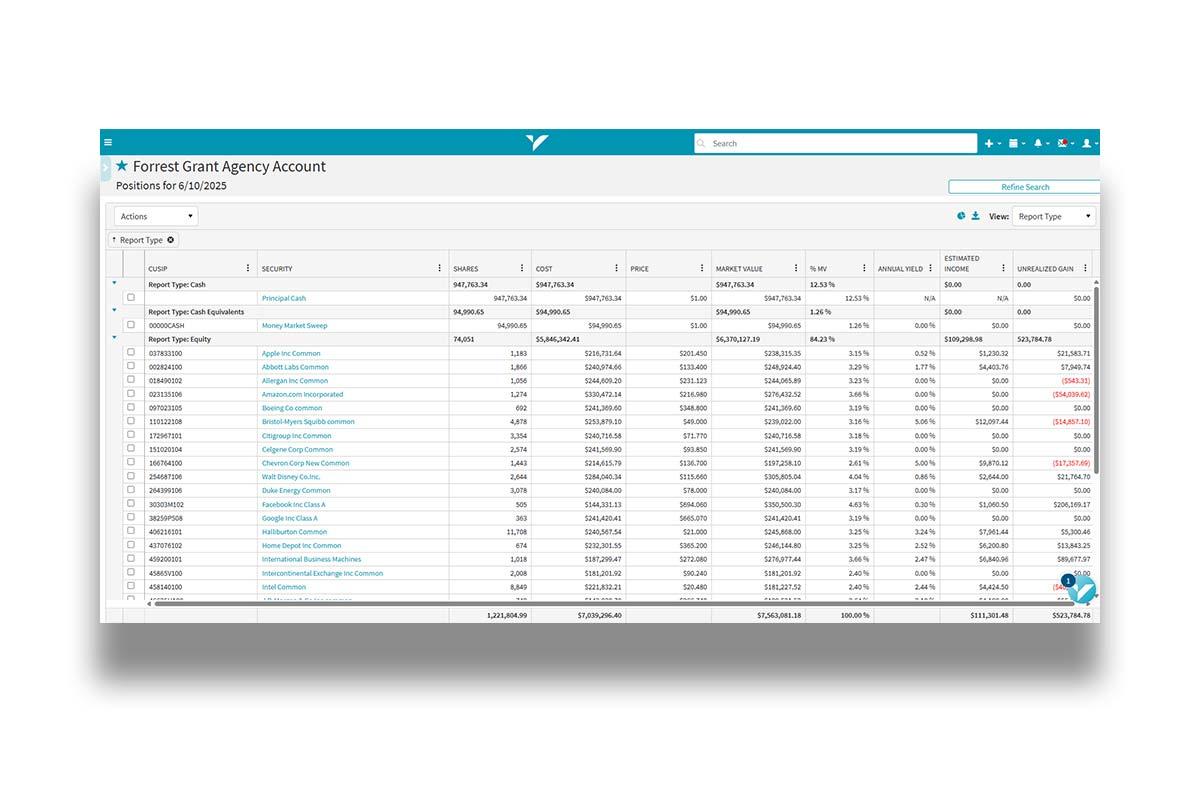This screenshot has height=792, width=1200.
Task: Click the Allergan Inc Common link
Action: tap(295, 381)
